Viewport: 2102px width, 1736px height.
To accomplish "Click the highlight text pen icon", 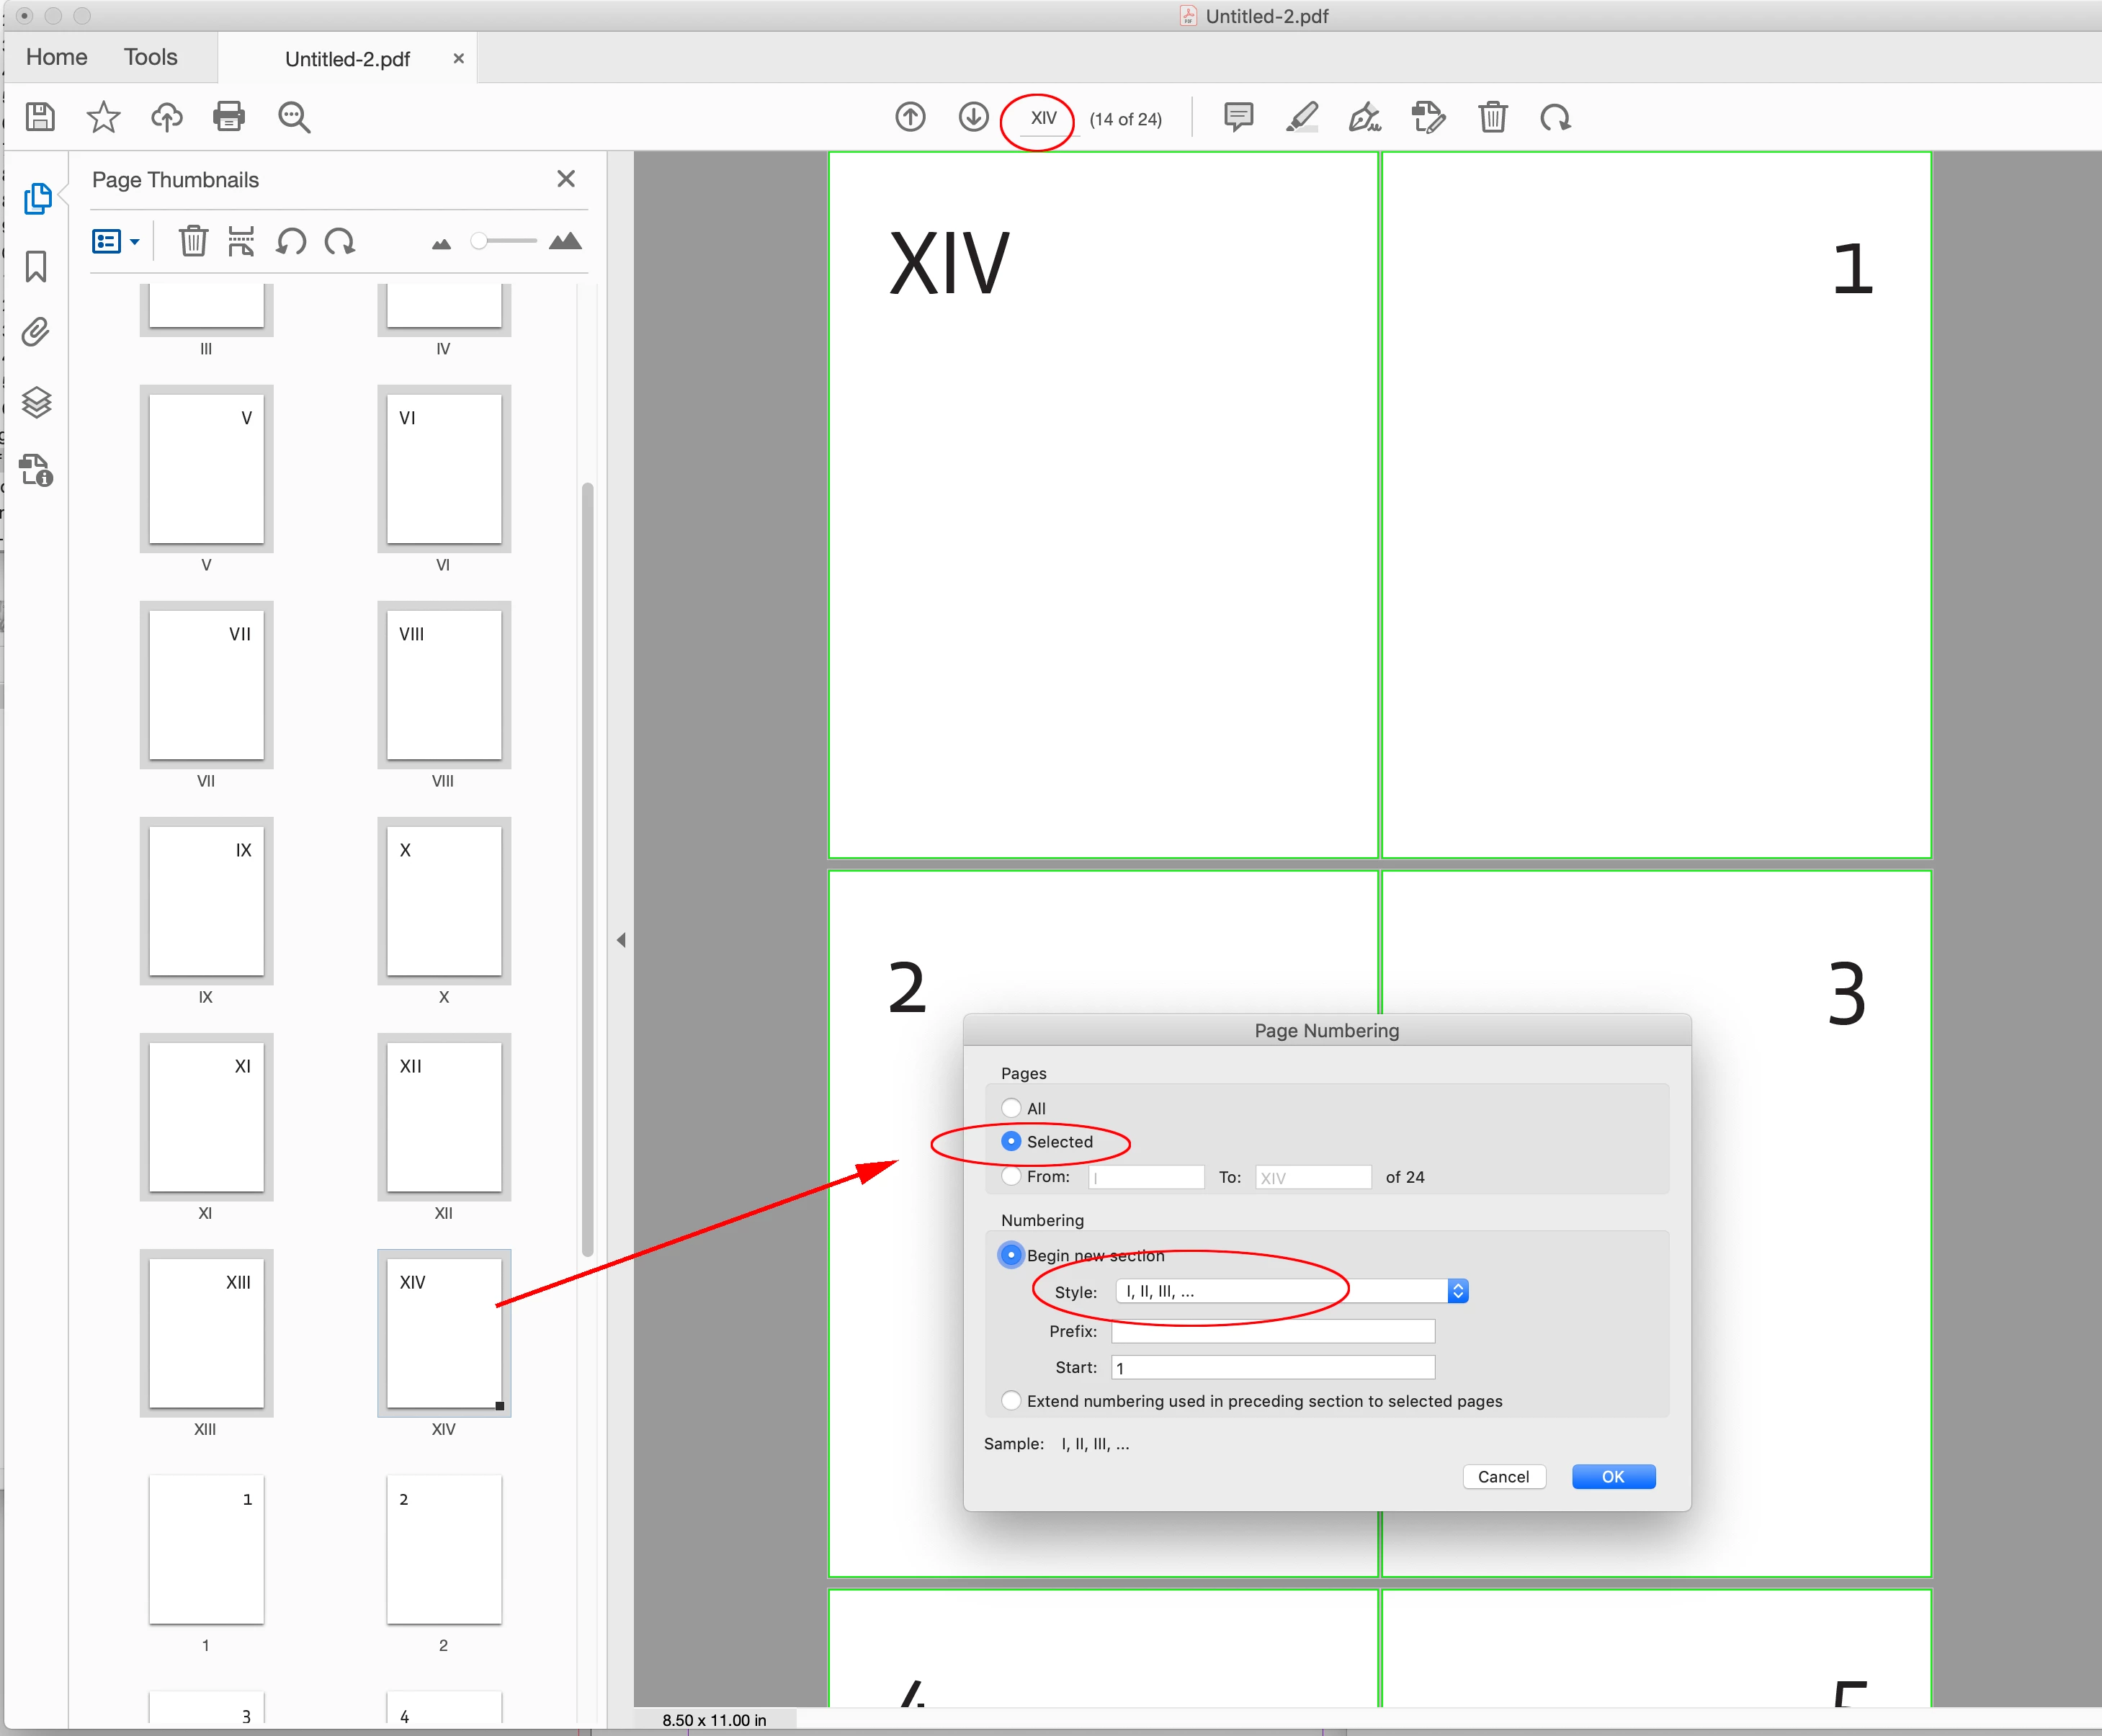I will pos(1301,118).
